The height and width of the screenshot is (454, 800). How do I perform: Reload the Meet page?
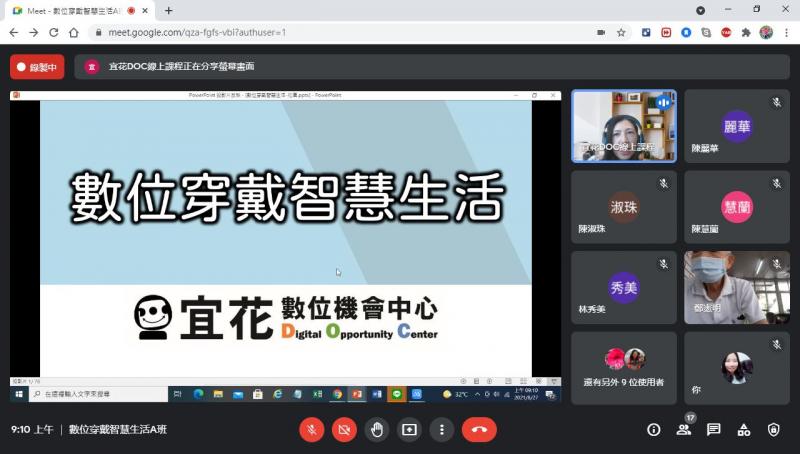point(54,33)
